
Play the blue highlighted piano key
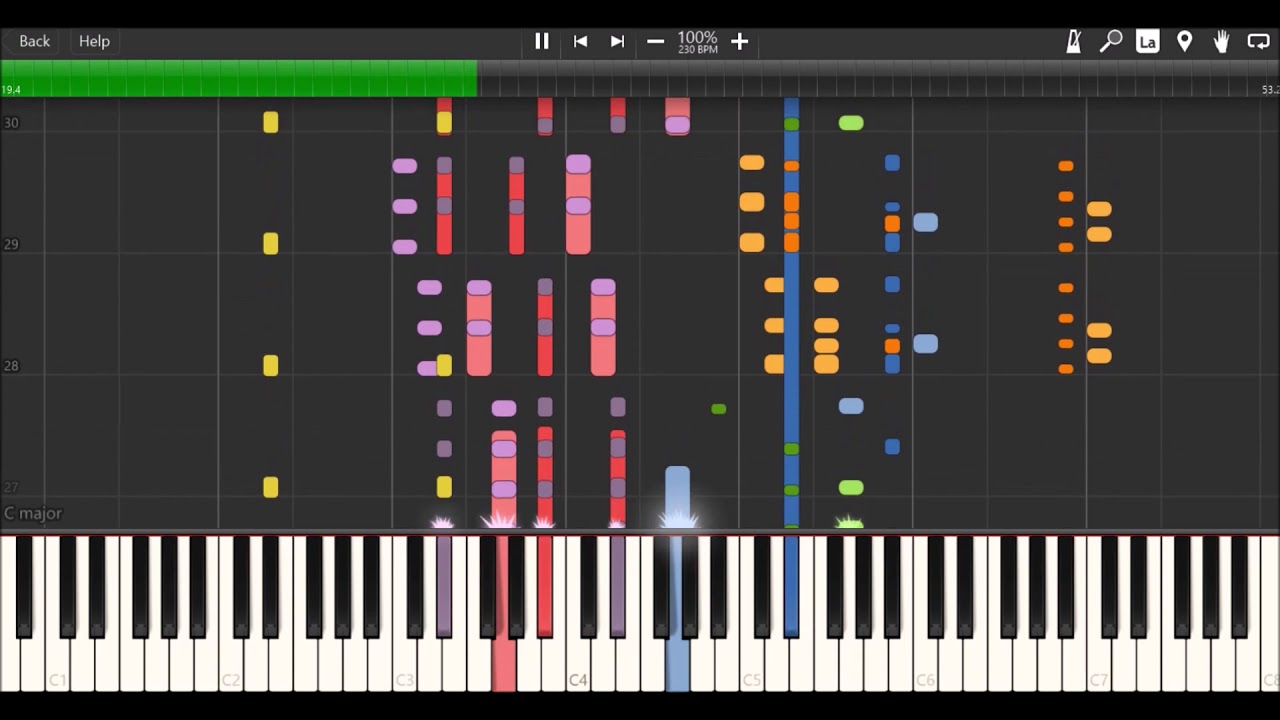(791, 585)
